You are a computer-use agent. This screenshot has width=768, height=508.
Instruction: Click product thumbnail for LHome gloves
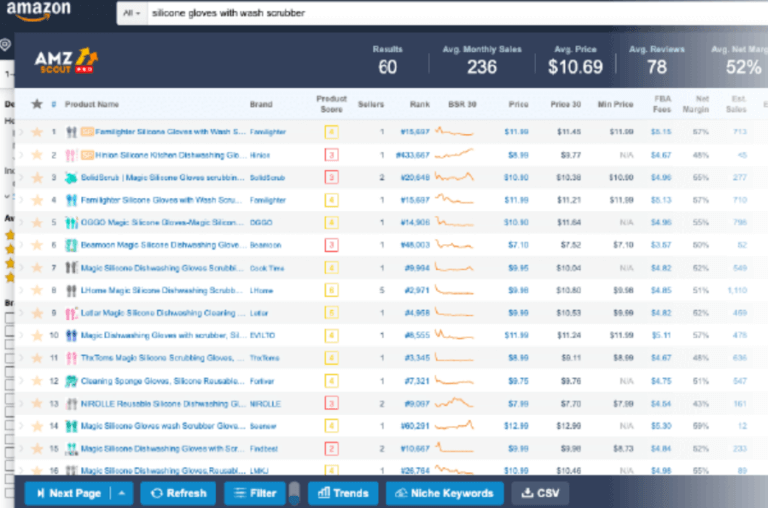tap(71, 290)
